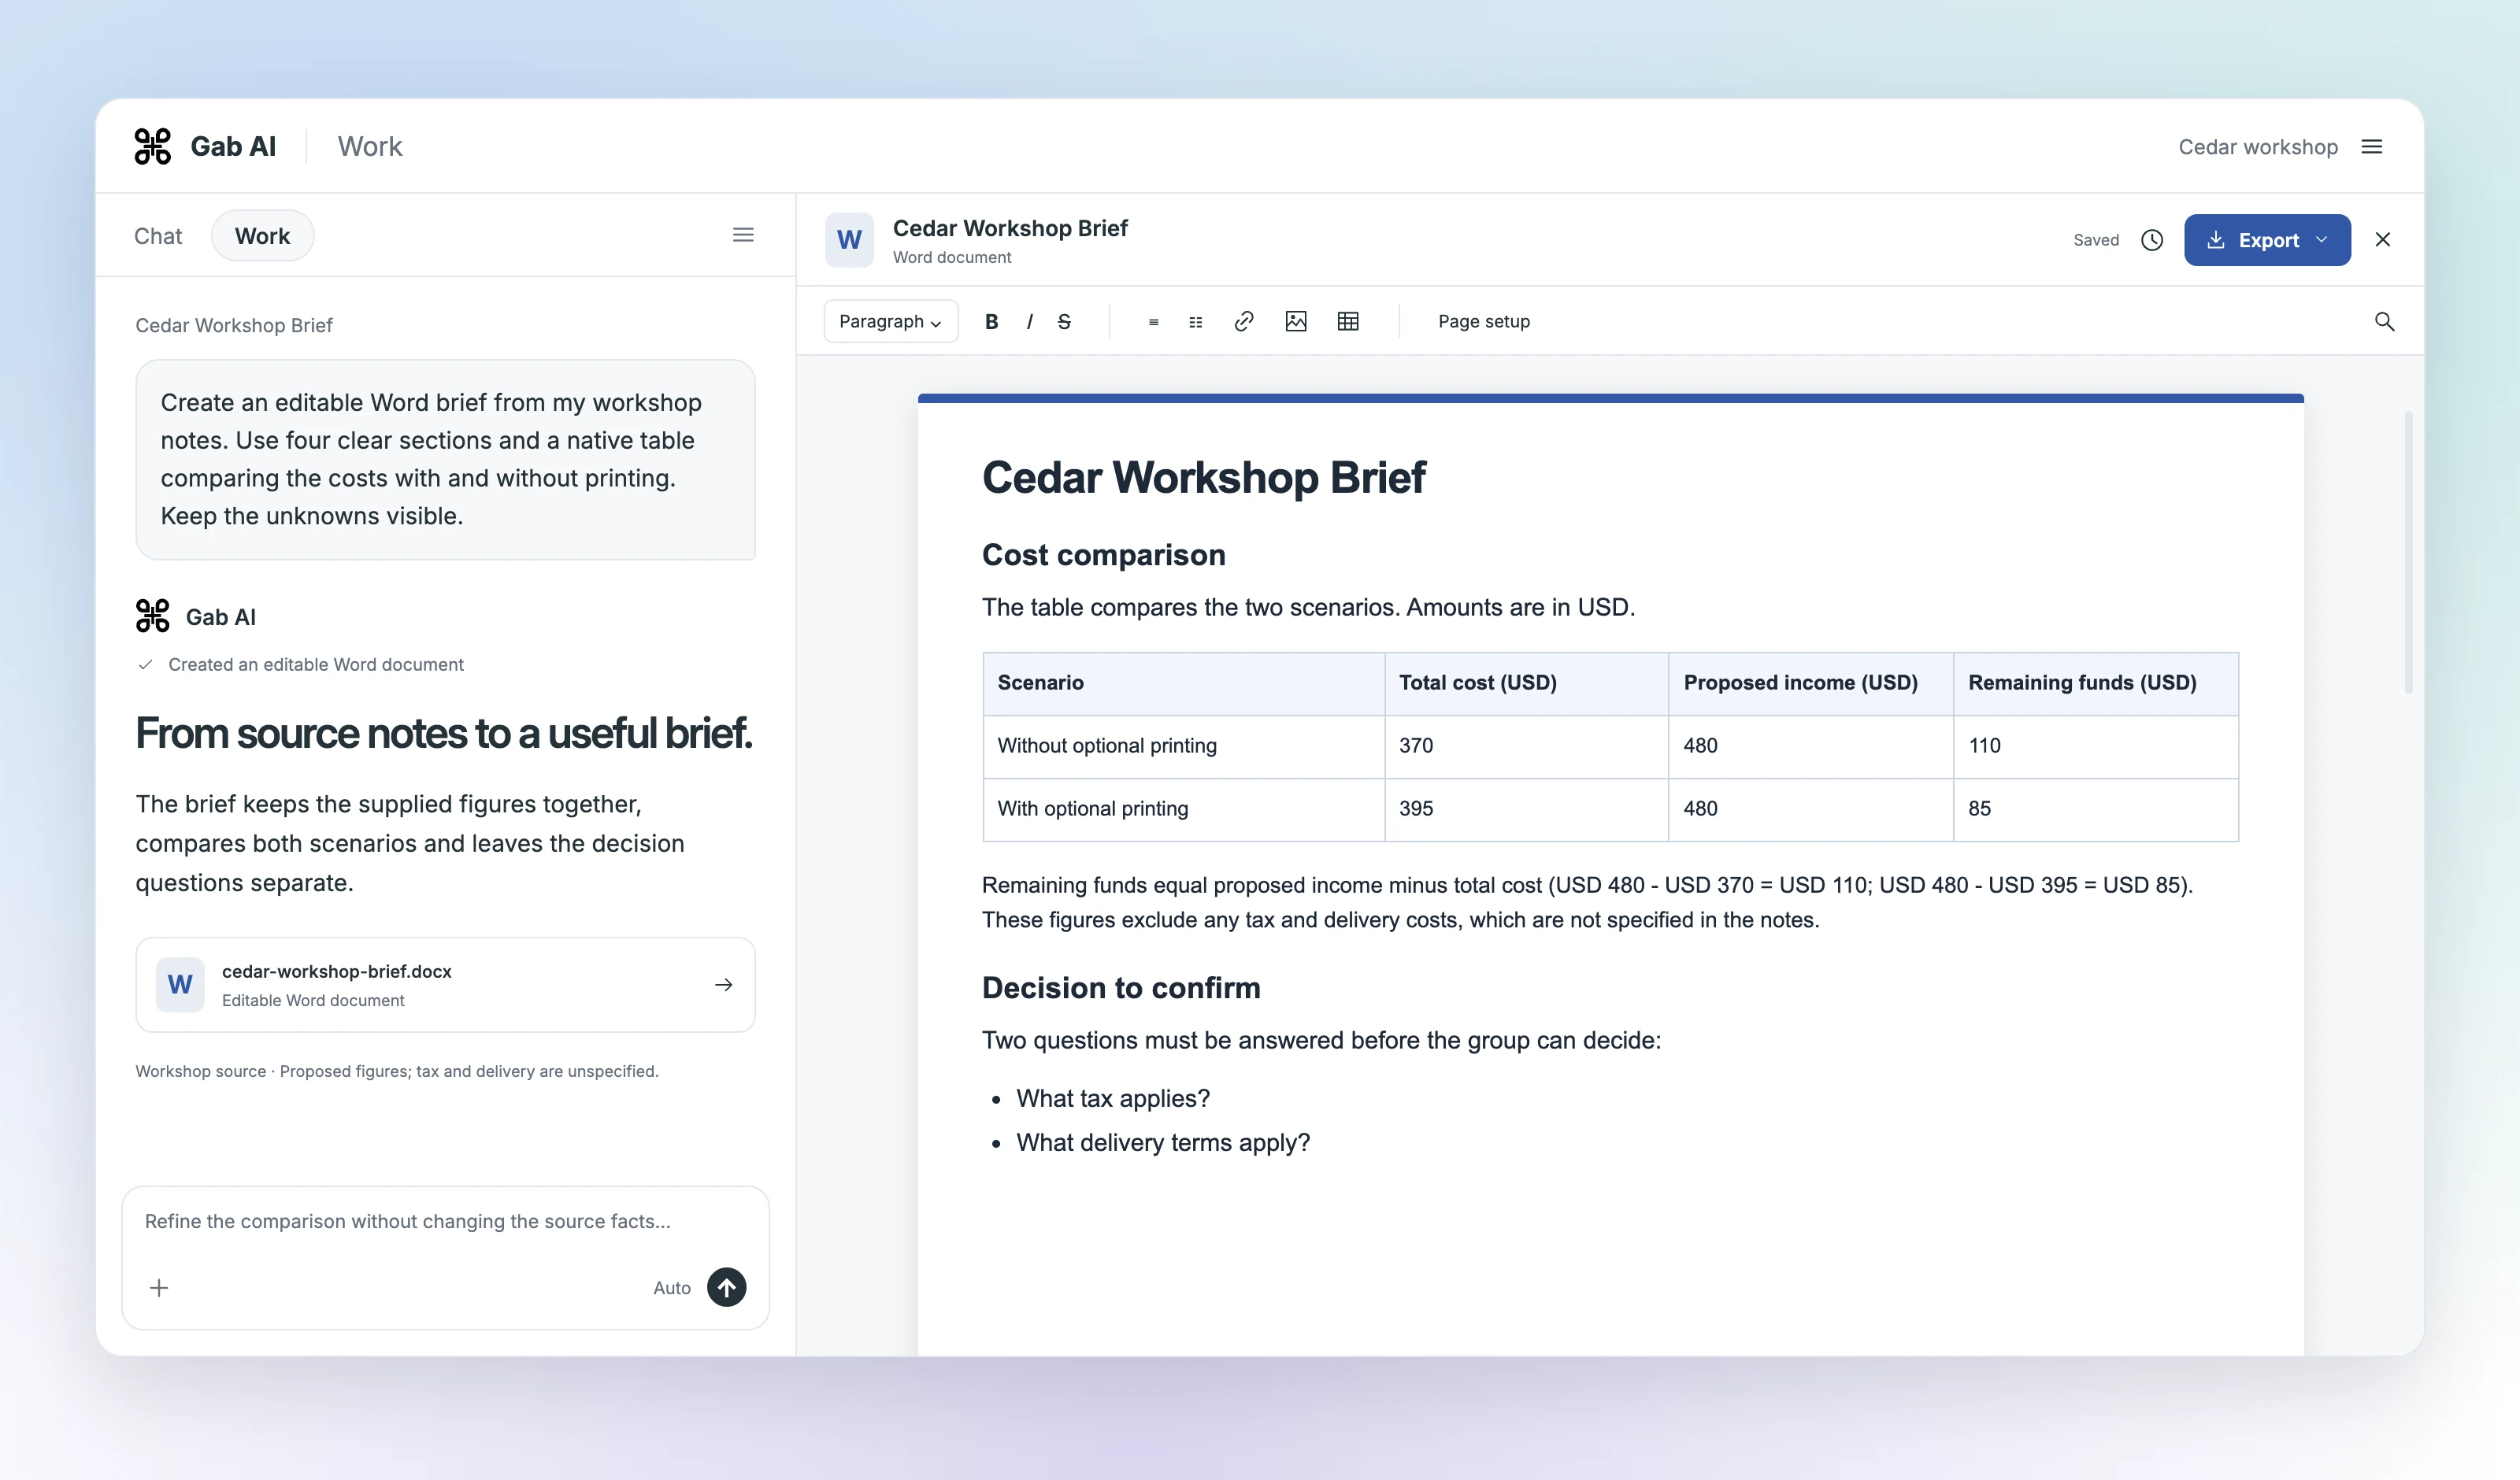
Task: Click the message input field
Action: pyautogui.click(x=445, y=1221)
